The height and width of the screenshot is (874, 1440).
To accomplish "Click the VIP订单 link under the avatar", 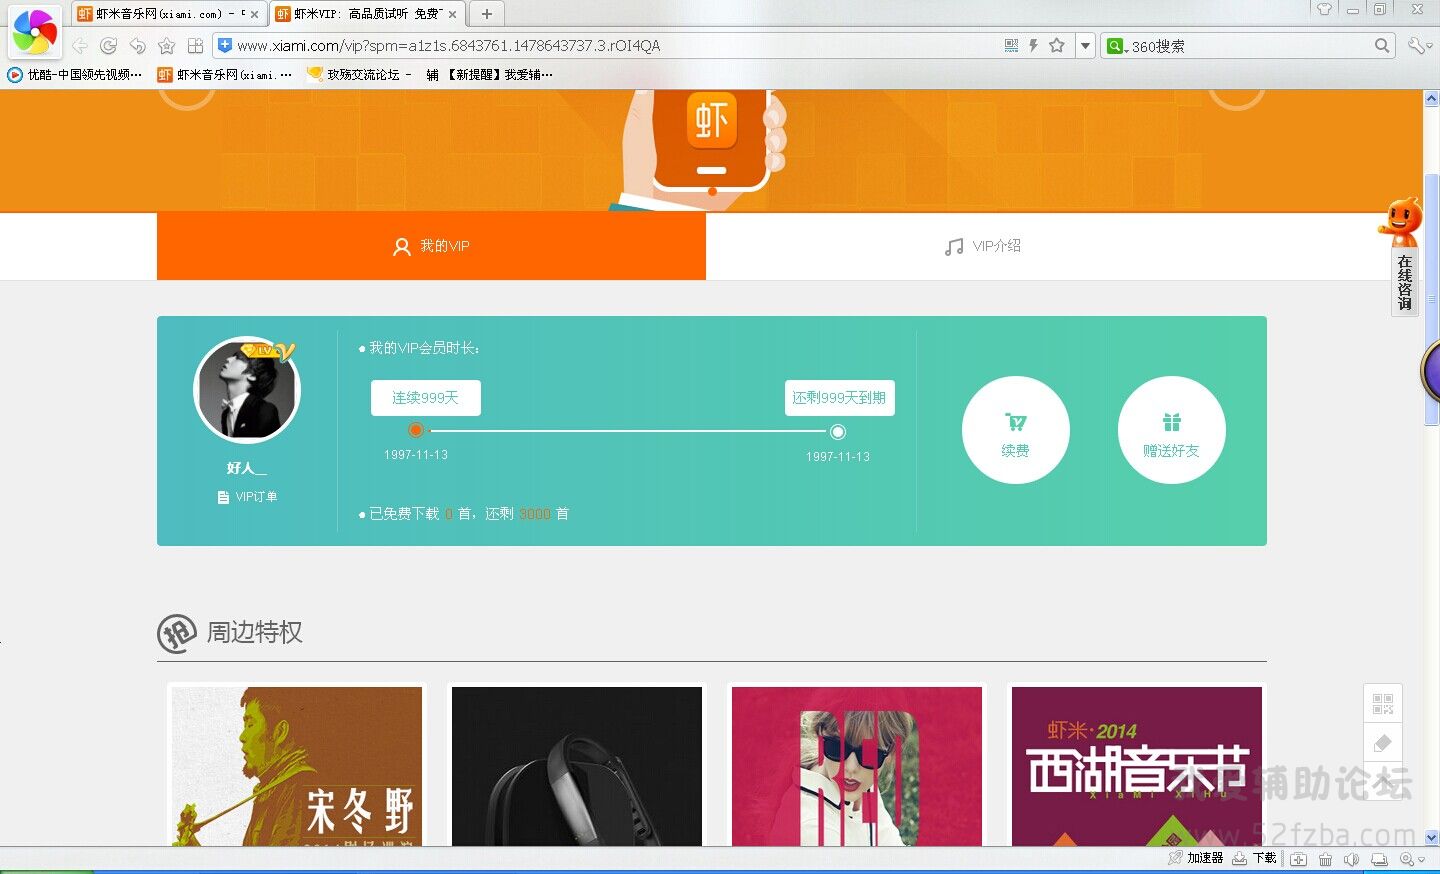I will point(247,497).
